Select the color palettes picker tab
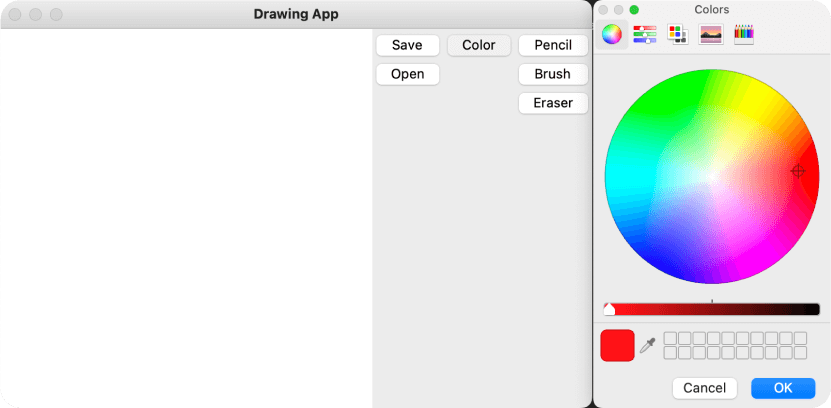This screenshot has width=831, height=408. (678, 35)
